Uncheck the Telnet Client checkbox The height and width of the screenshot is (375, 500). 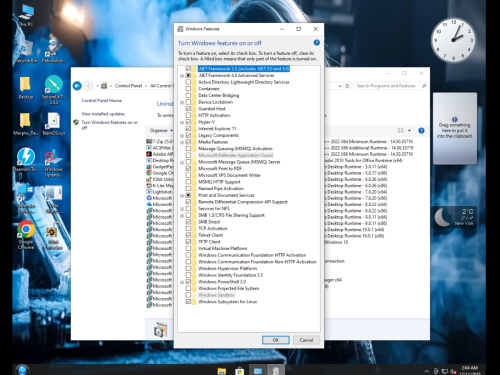pos(188,235)
